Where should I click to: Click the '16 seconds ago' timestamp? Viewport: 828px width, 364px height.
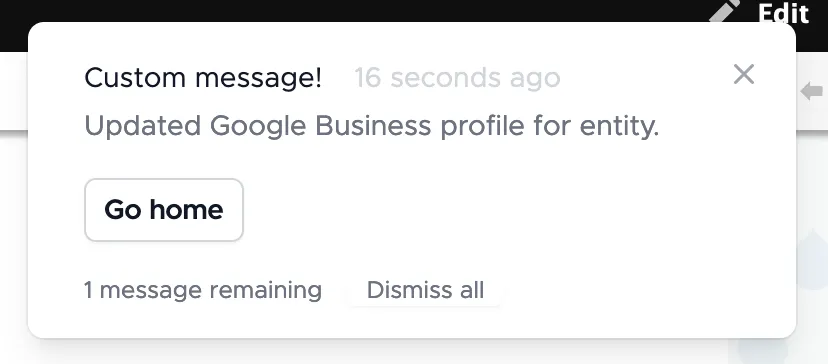click(x=457, y=78)
